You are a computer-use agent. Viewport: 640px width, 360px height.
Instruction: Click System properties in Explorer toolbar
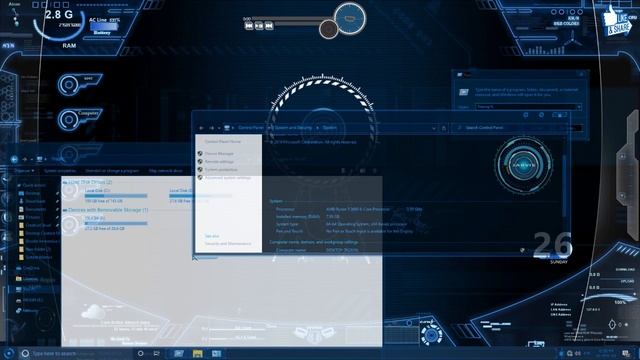[60, 171]
